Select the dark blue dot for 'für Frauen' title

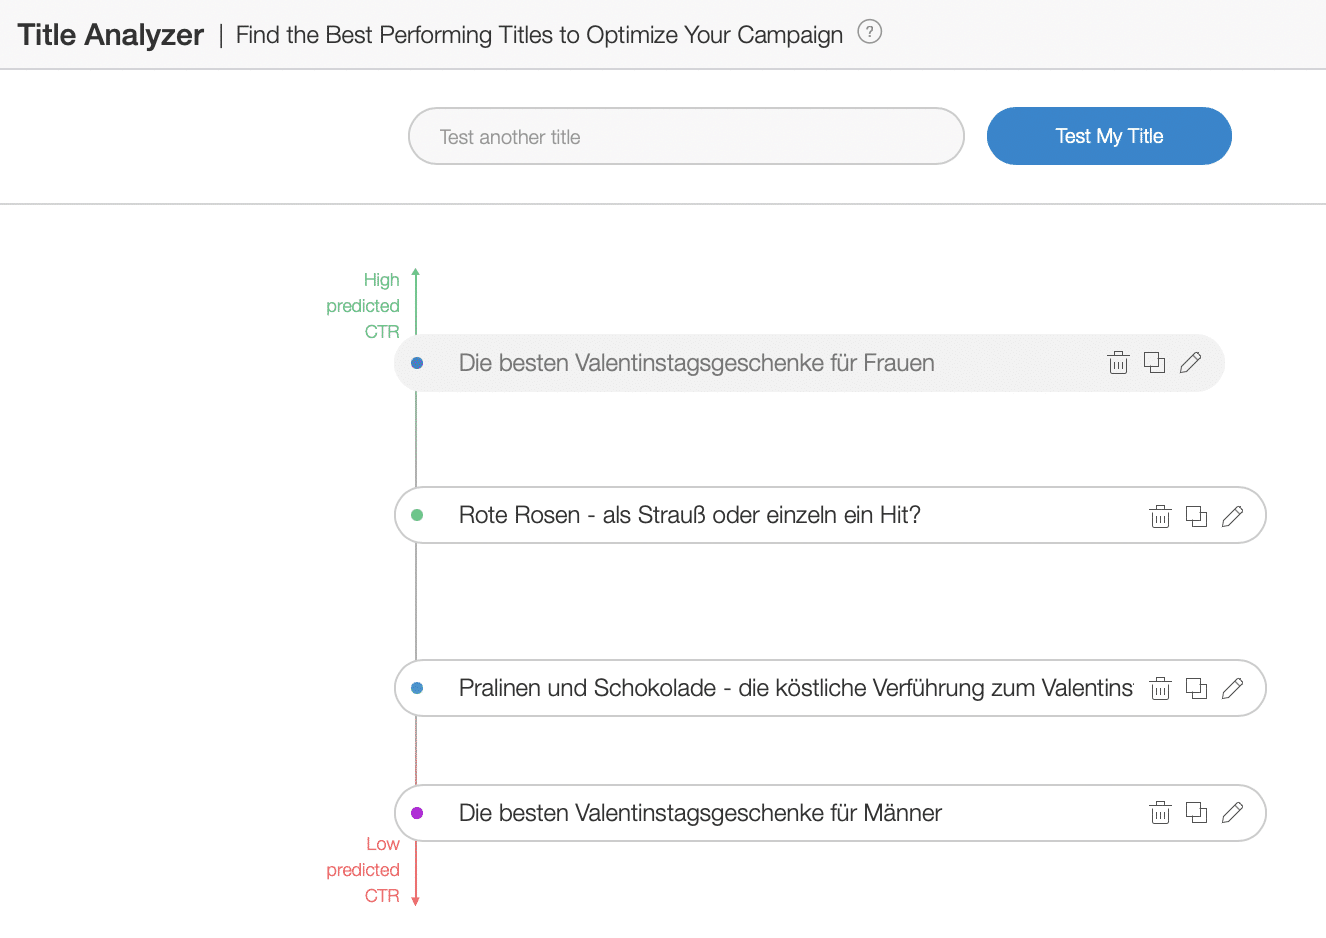417,363
